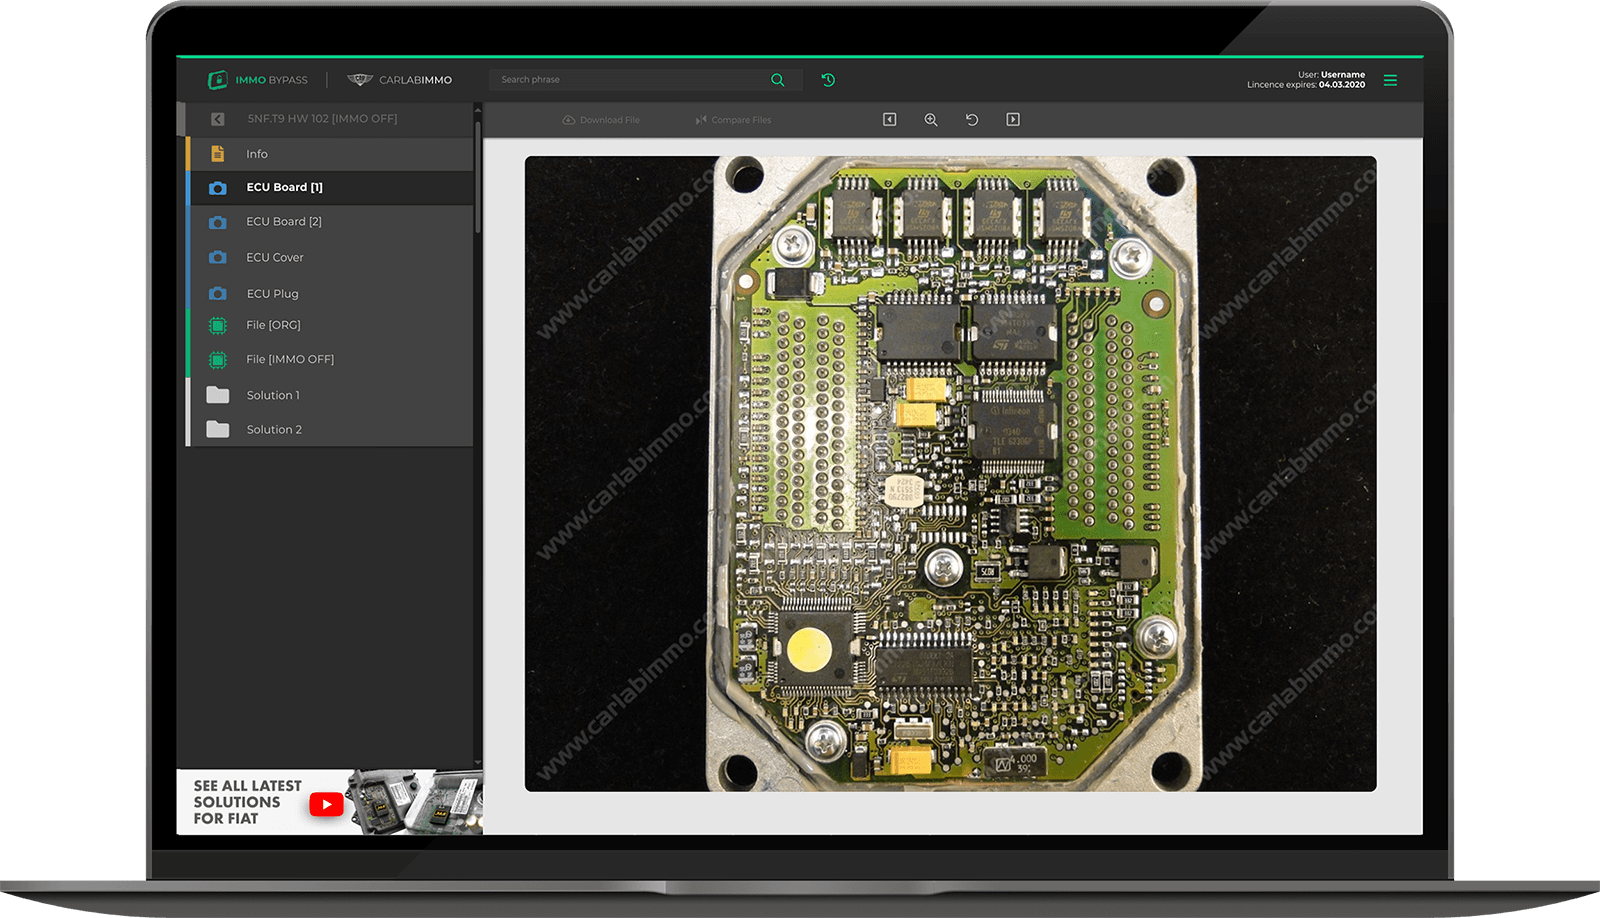Image resolution: width=1600 pixels, height=918 pixels.
Task: Click the Compare Files button
Action: (x=734, y=120)
